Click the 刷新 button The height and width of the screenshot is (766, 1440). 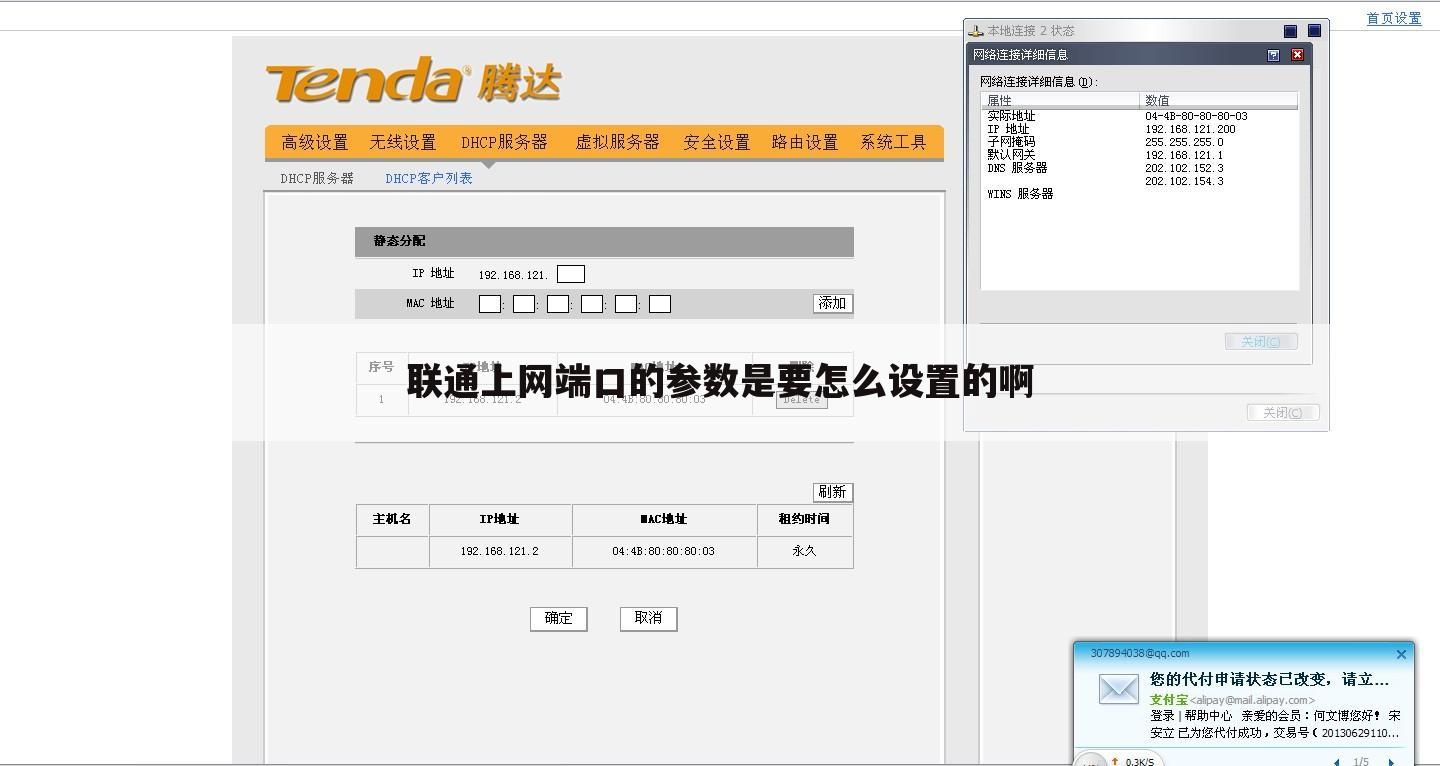(832, 492)
